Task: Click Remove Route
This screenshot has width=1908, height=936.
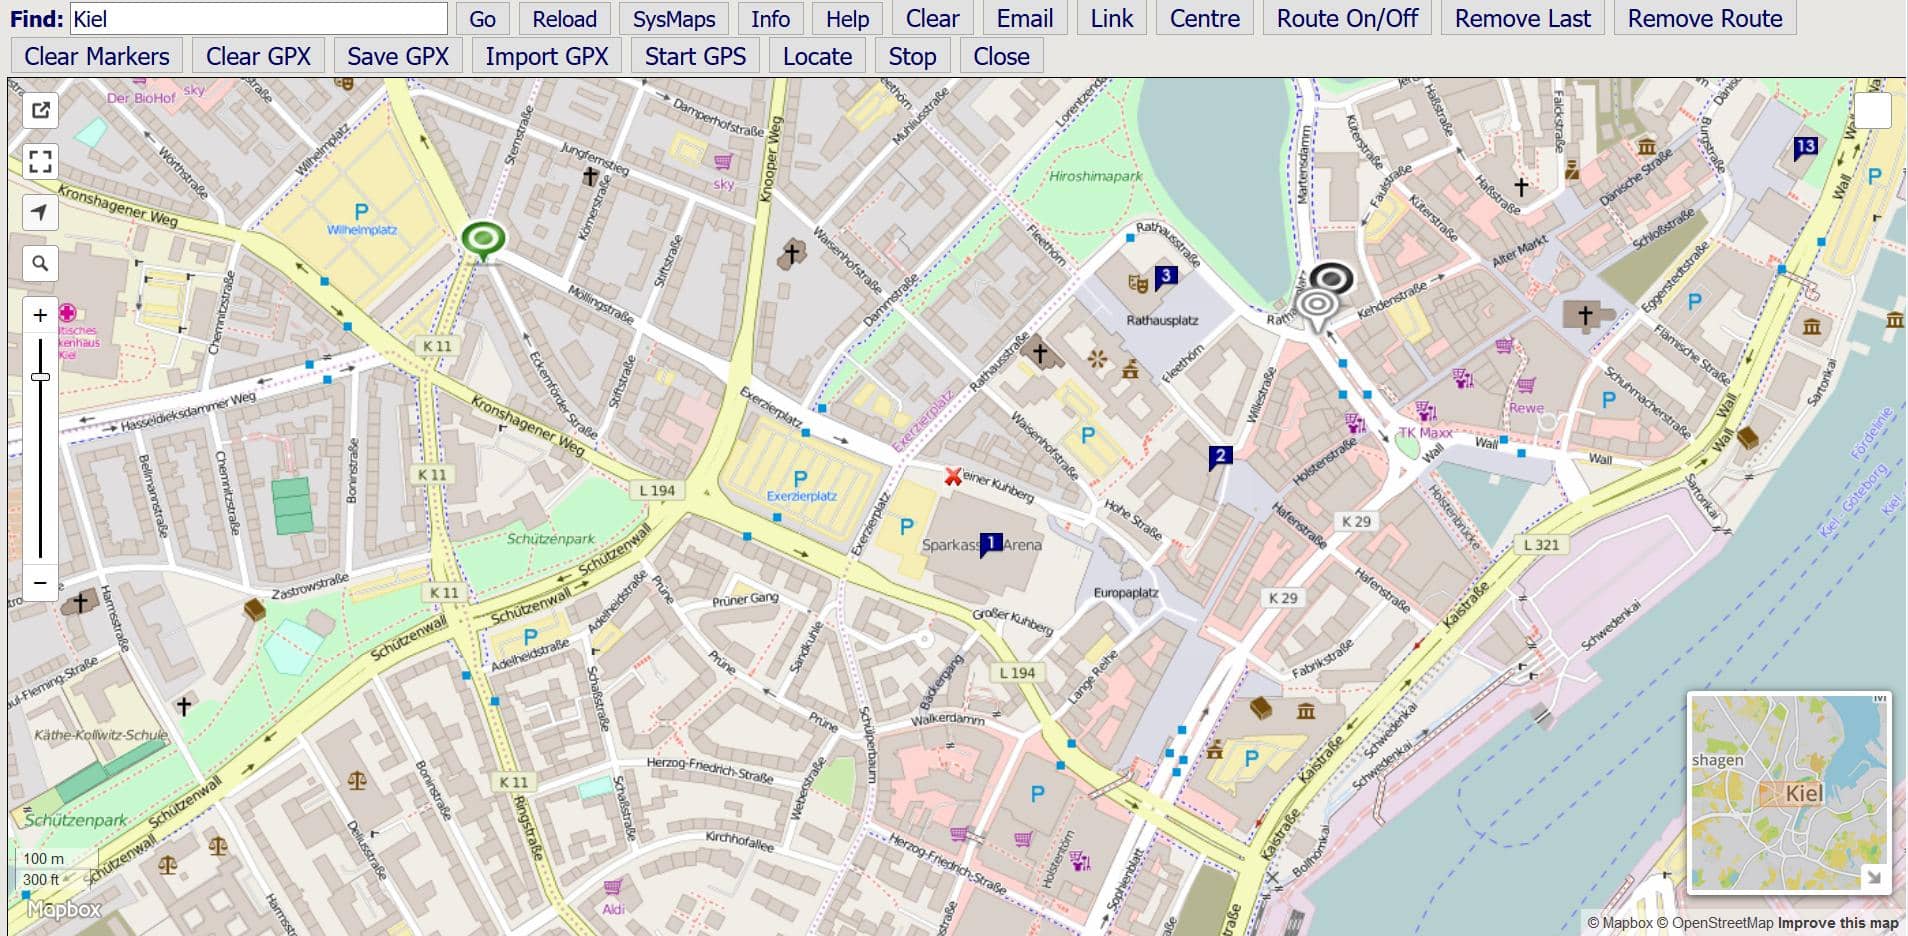Action: coord(1705,19)
